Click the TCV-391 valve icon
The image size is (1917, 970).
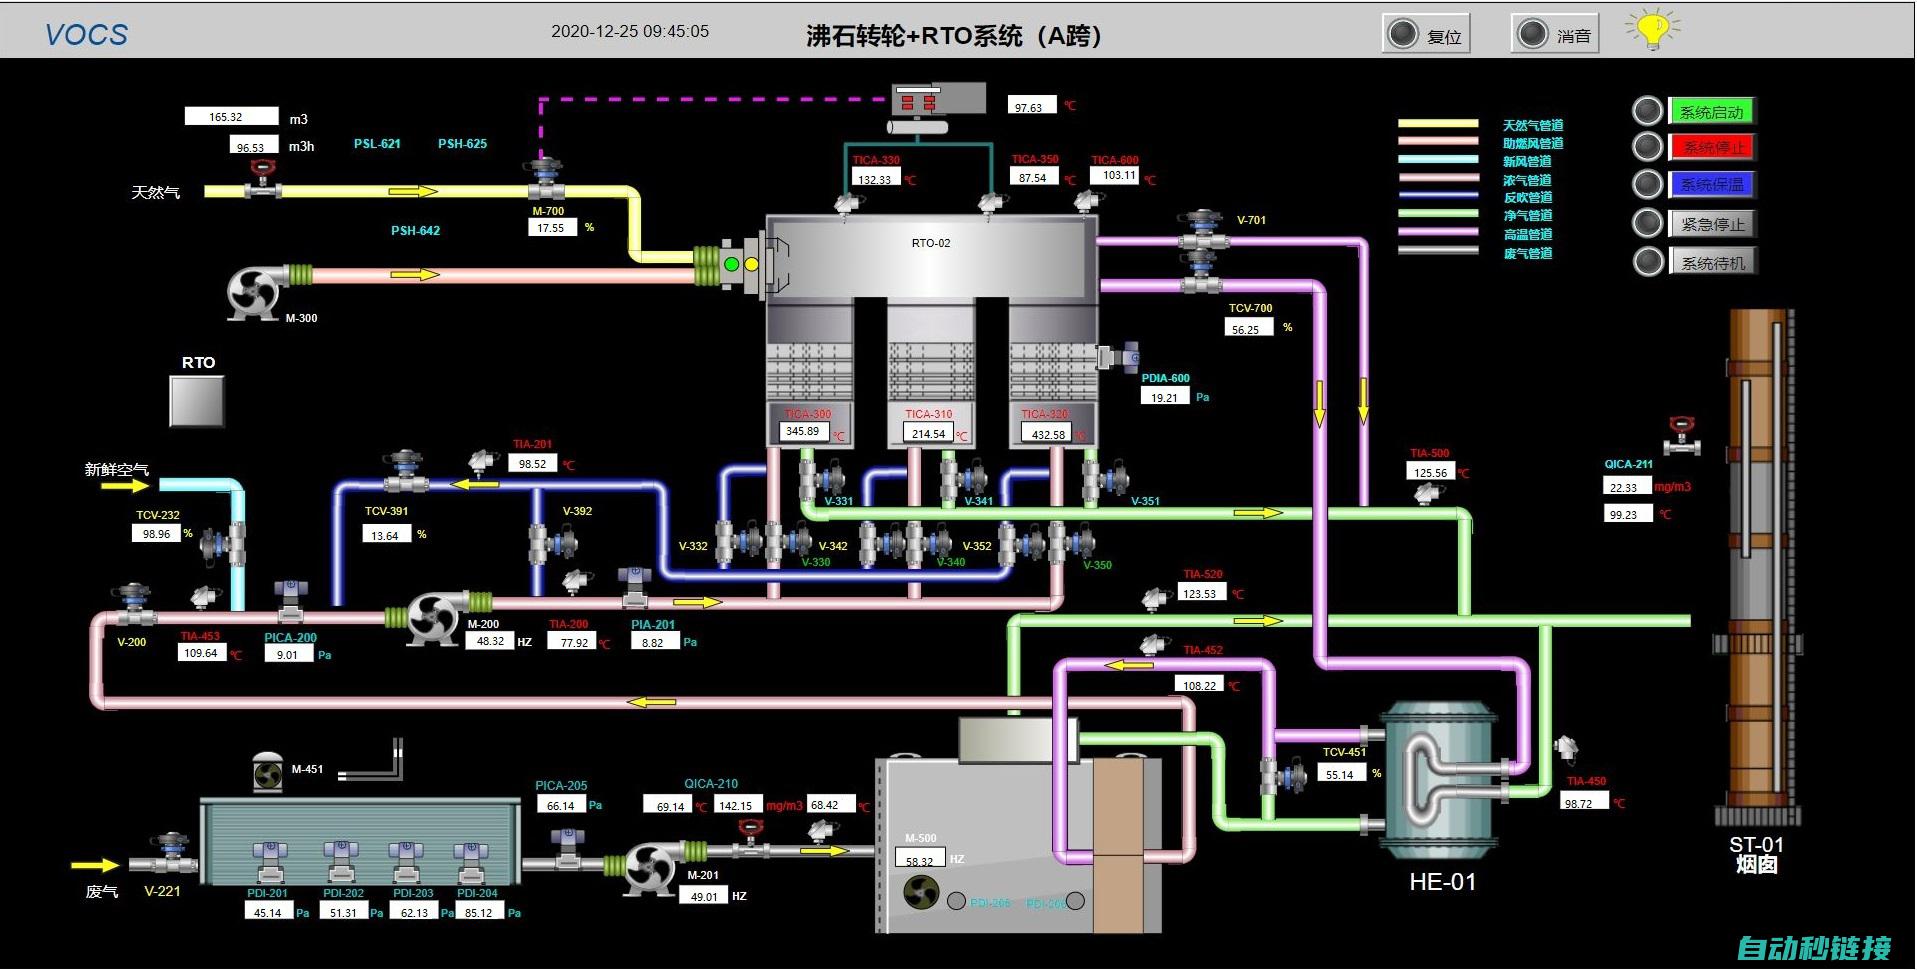[x=405, y=471]
